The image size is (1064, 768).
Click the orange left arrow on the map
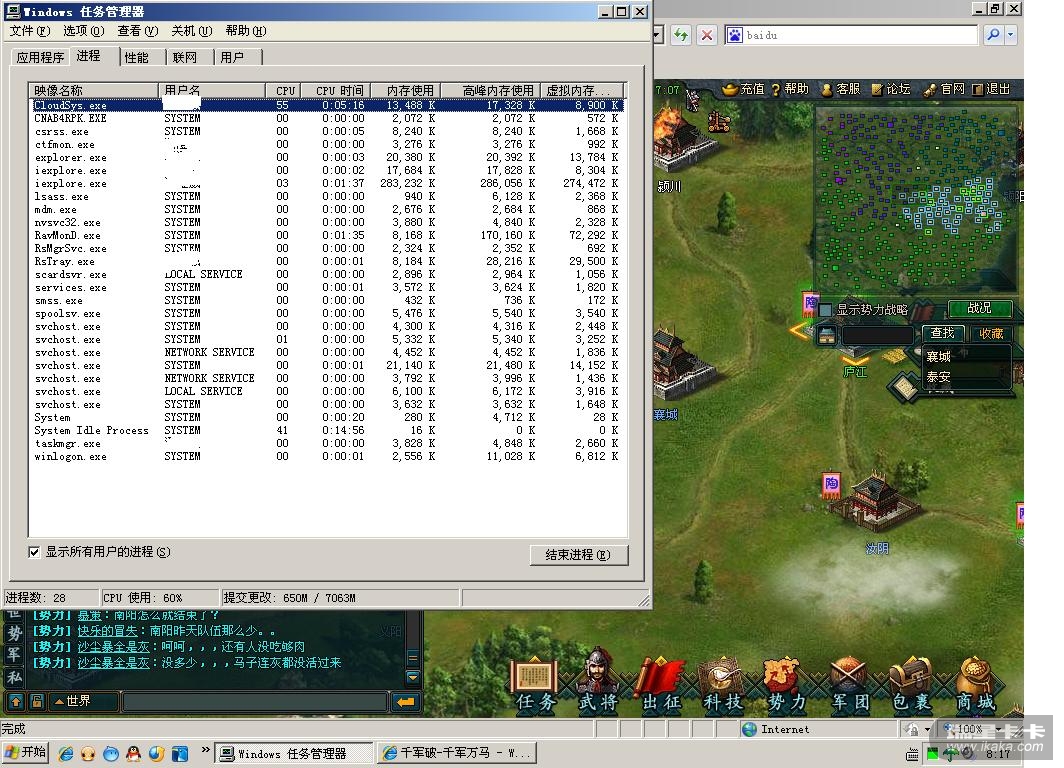pos(798,331)
